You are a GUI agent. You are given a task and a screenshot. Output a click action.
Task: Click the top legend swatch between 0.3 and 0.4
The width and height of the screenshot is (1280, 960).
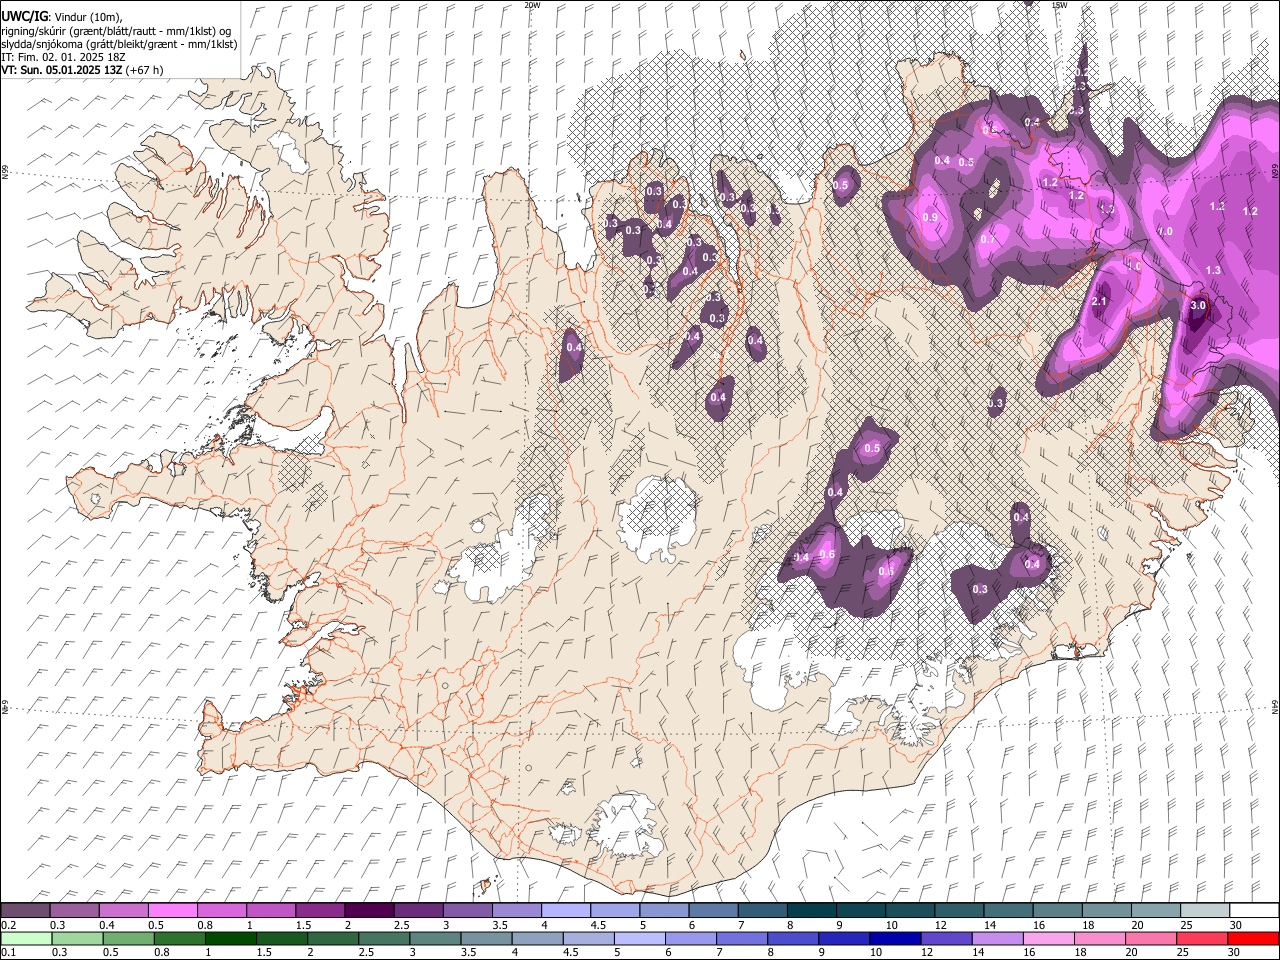[74, 911]
